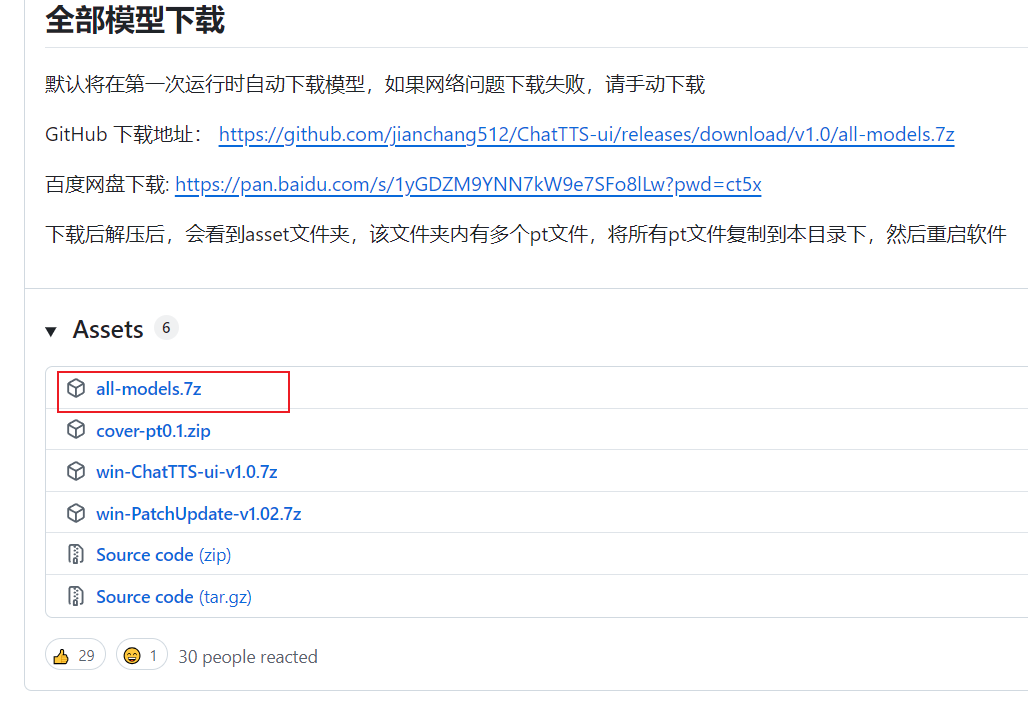1028x702 pixels.
Task: Click the line starting with 下载后解压后
Action: [526, 235]
